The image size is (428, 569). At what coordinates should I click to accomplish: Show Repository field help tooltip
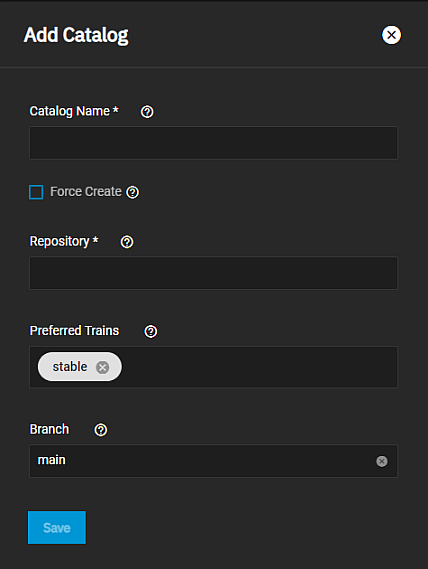(127, 242)
